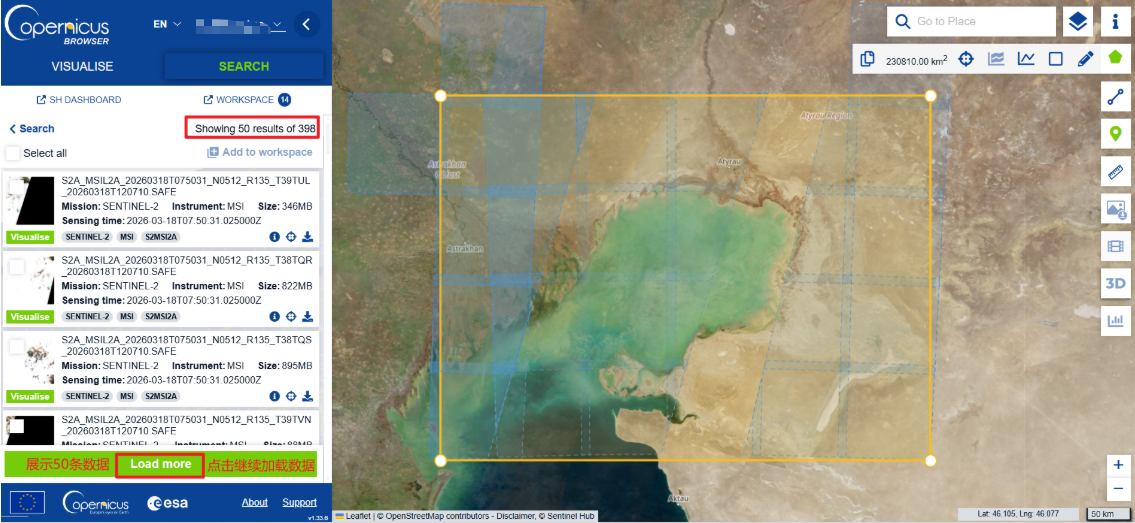Click the S2MSI2A tag on the T39TUL result

coord(160,237)
